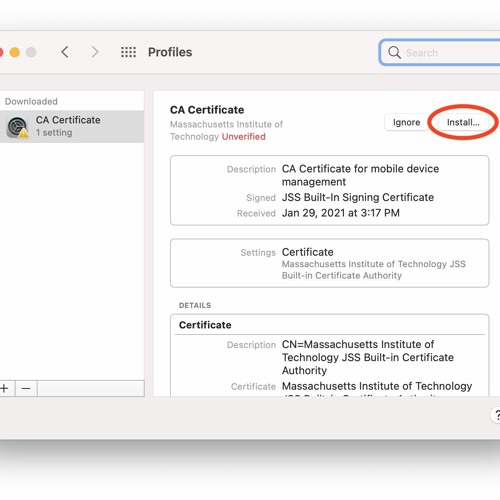Viewport: 500px width, 500px height.
Task: Click the CA Certificate heading in detail pane
Action: click(207, 110)
